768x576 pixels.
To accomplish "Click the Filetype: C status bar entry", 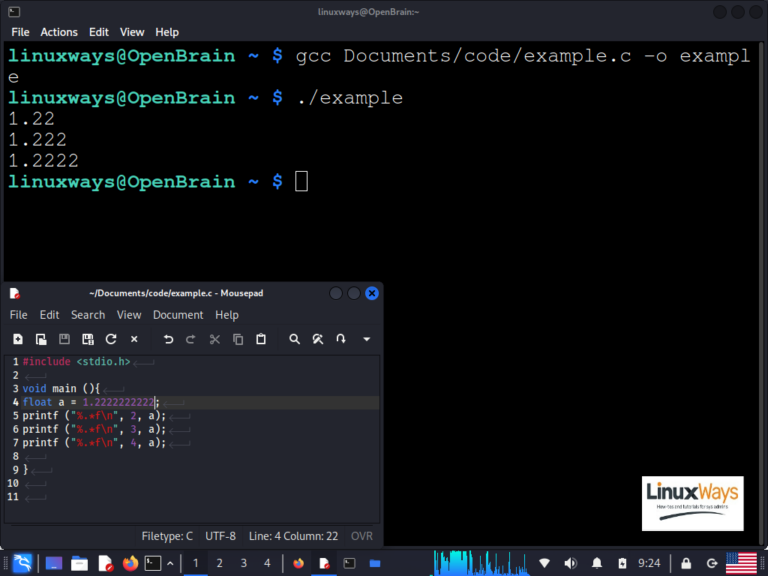I will coord(167,536).
